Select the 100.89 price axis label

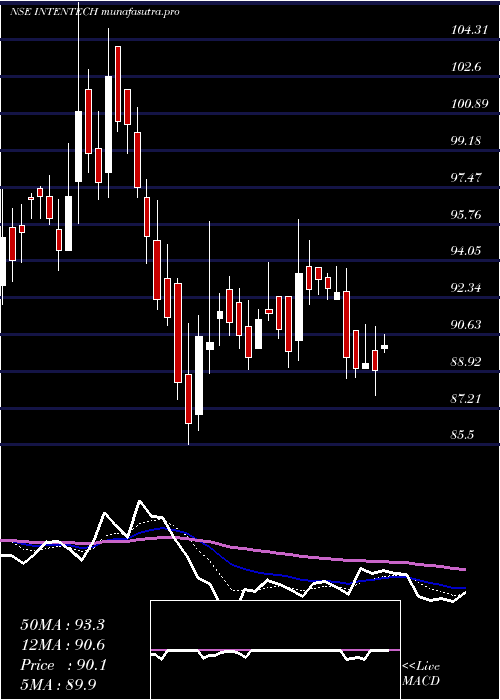(469, 104)
